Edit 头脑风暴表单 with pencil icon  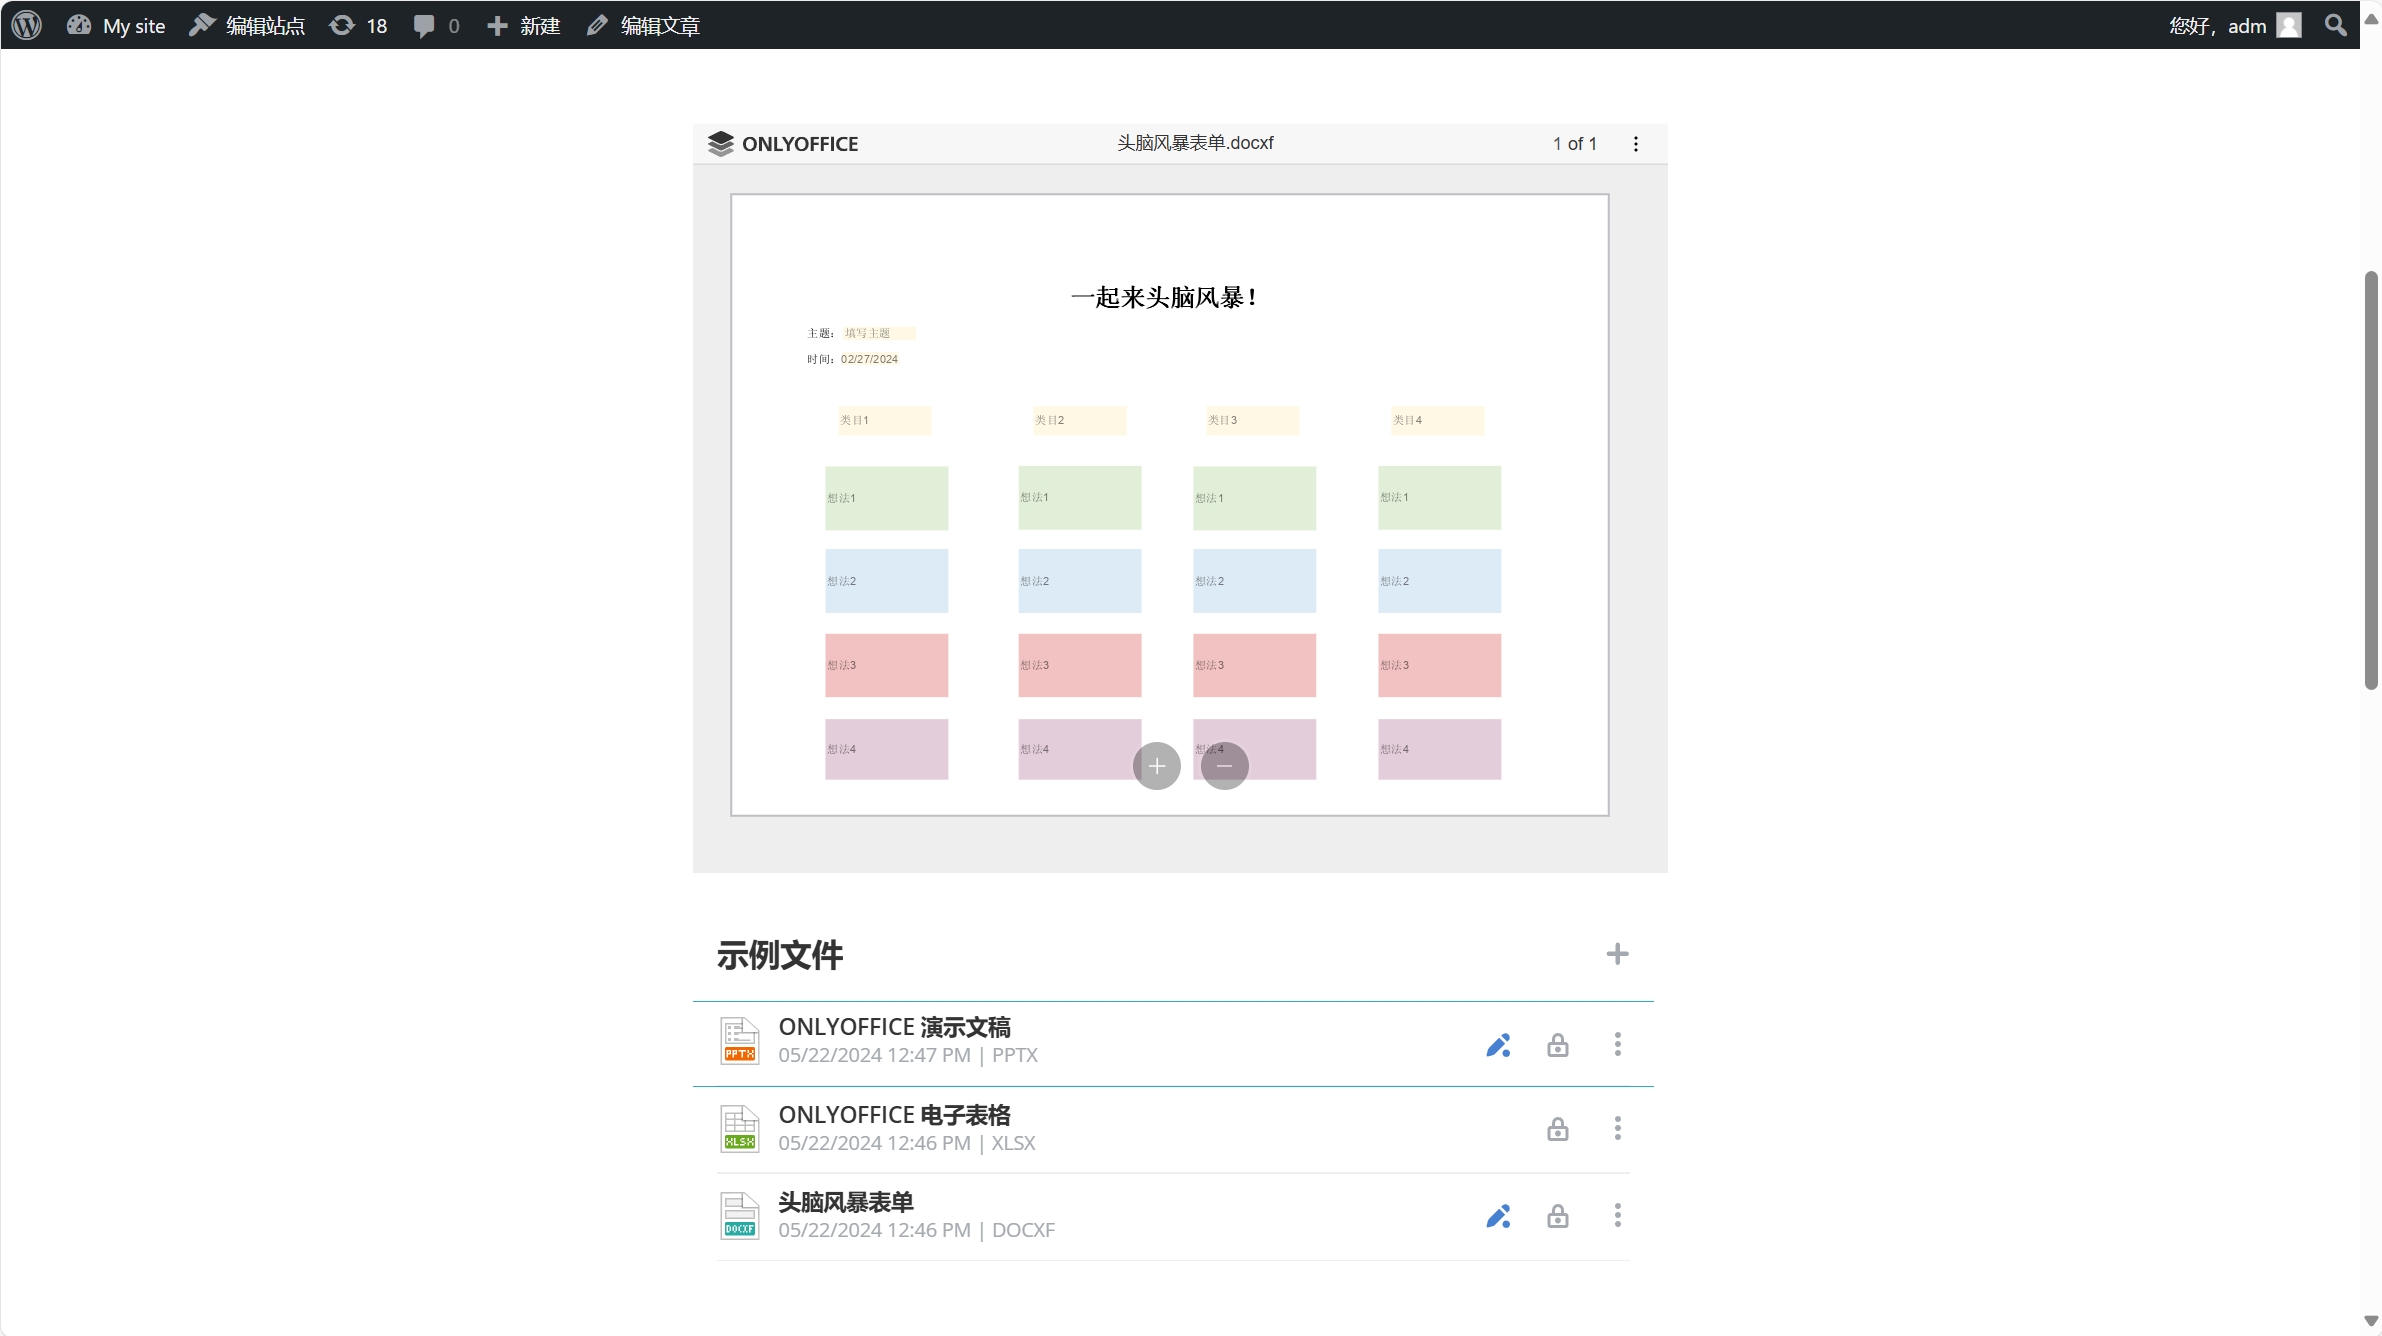click(x=1498, y=1216)
